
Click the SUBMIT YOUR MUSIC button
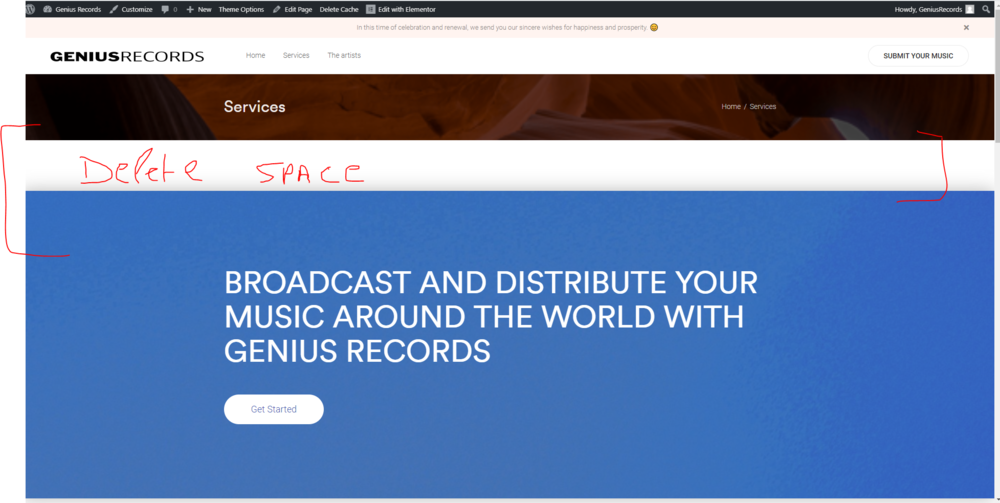pyautogui.click(x=918, y=55)
